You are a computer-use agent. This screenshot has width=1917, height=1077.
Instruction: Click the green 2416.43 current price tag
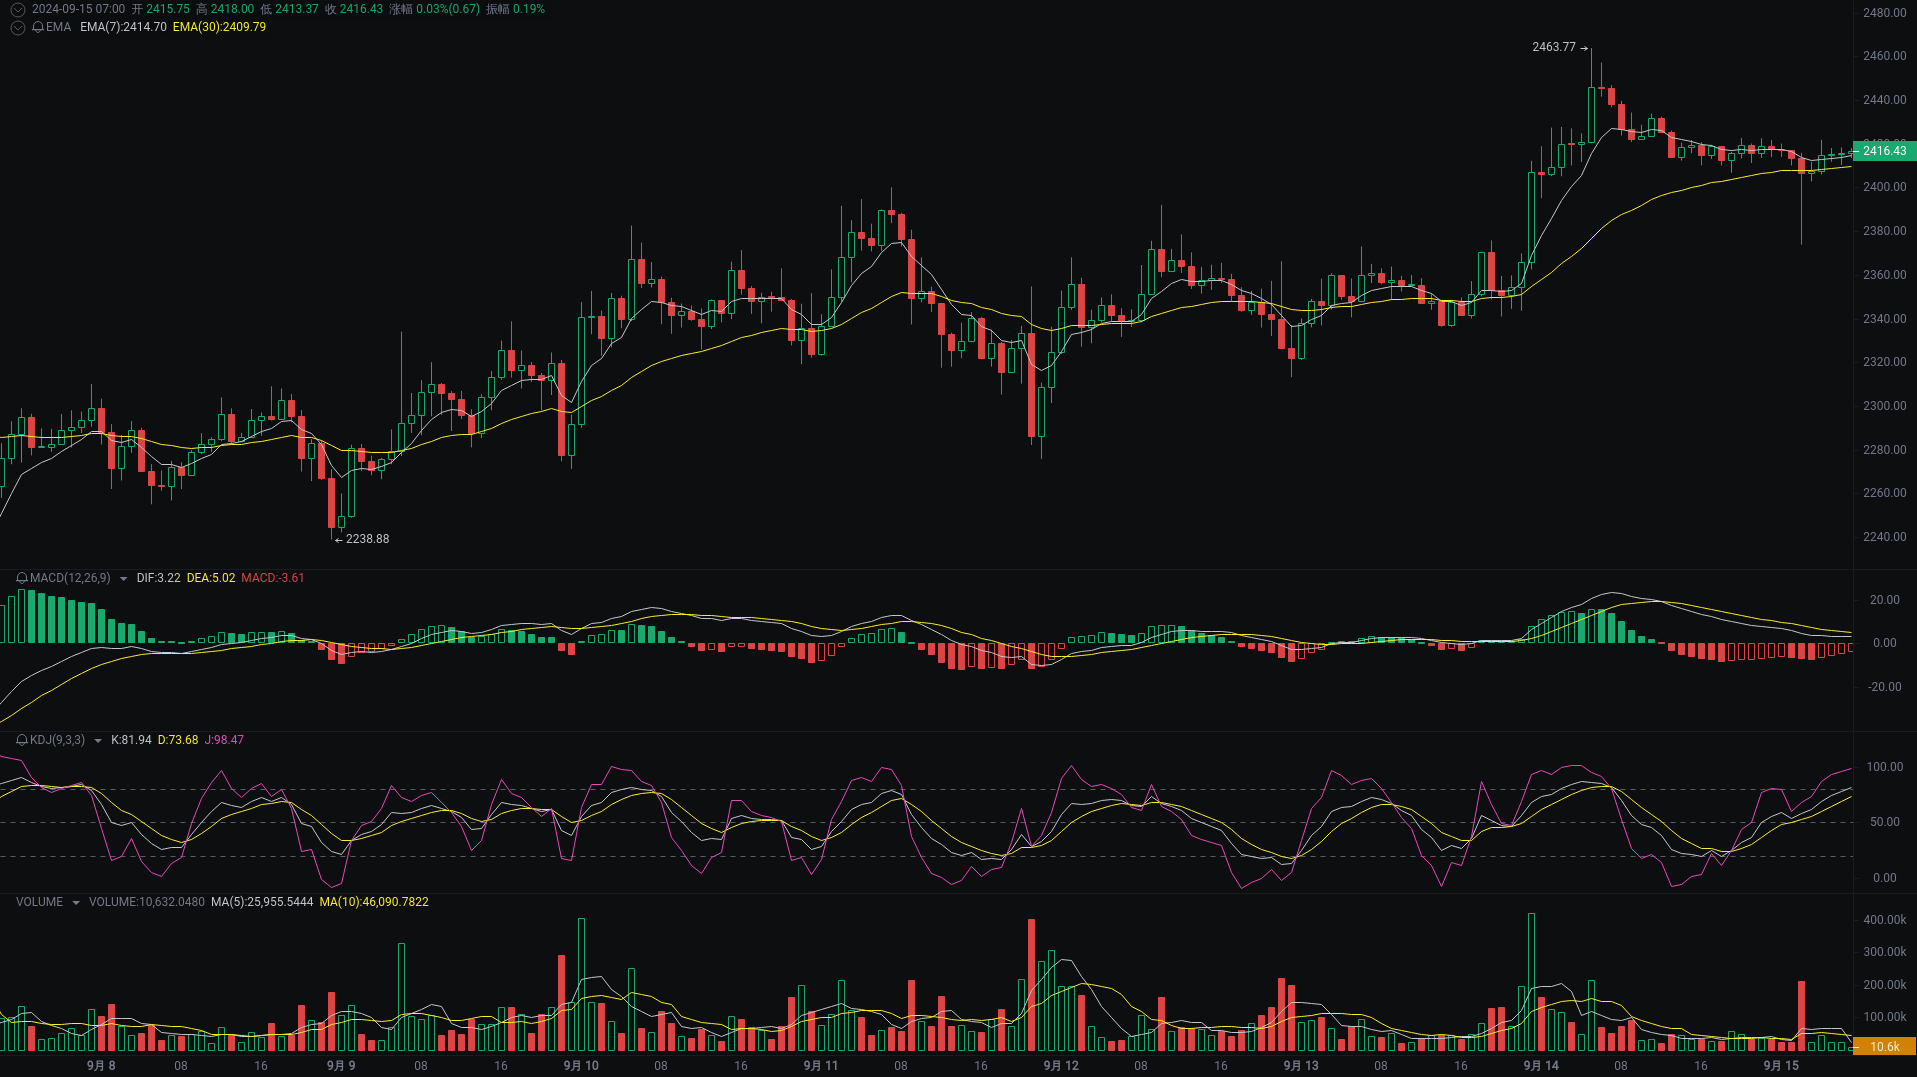[x=1884, y=151]
